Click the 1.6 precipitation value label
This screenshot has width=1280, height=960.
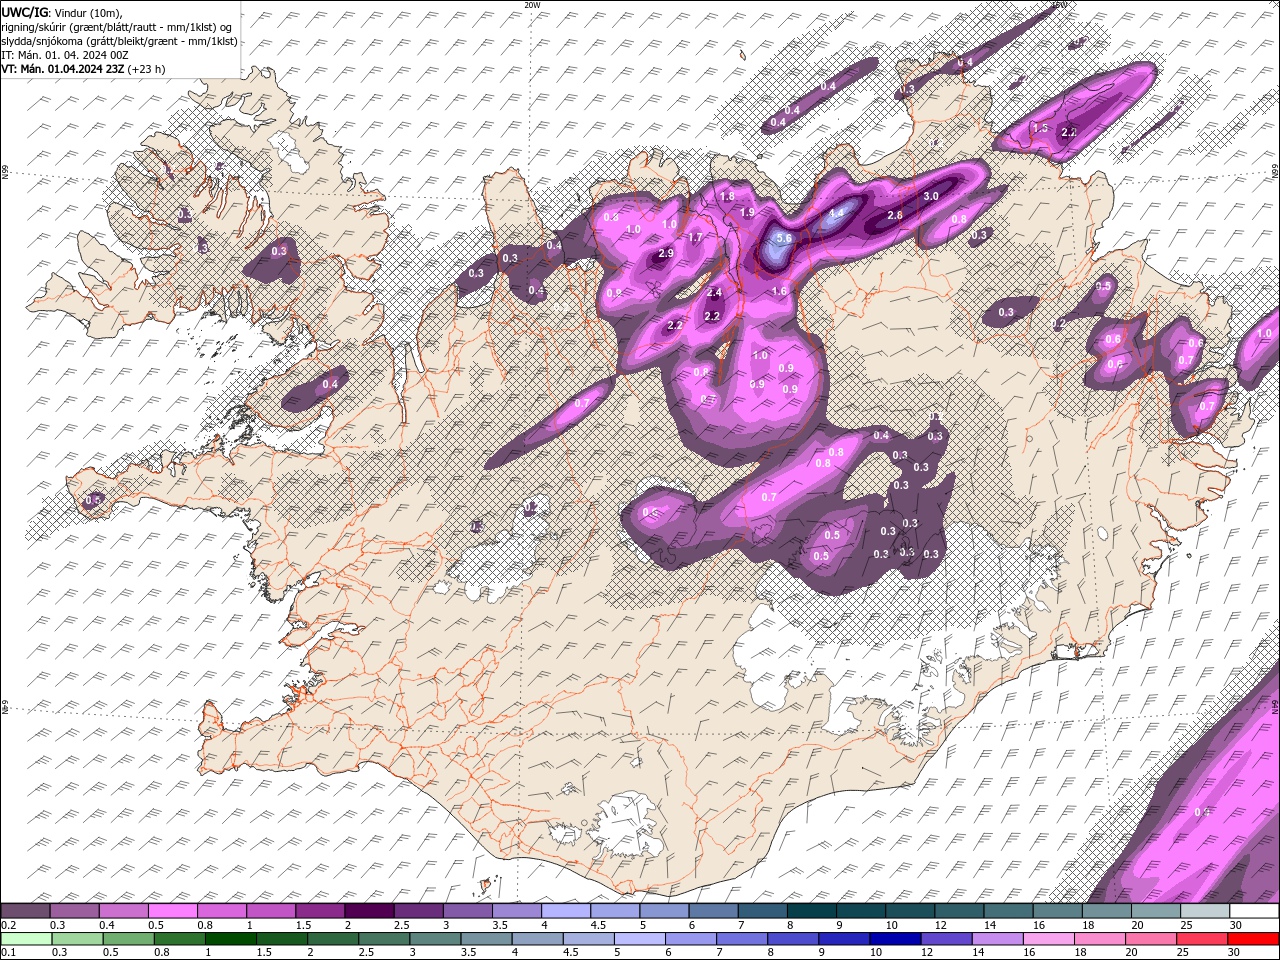[780, 291]
